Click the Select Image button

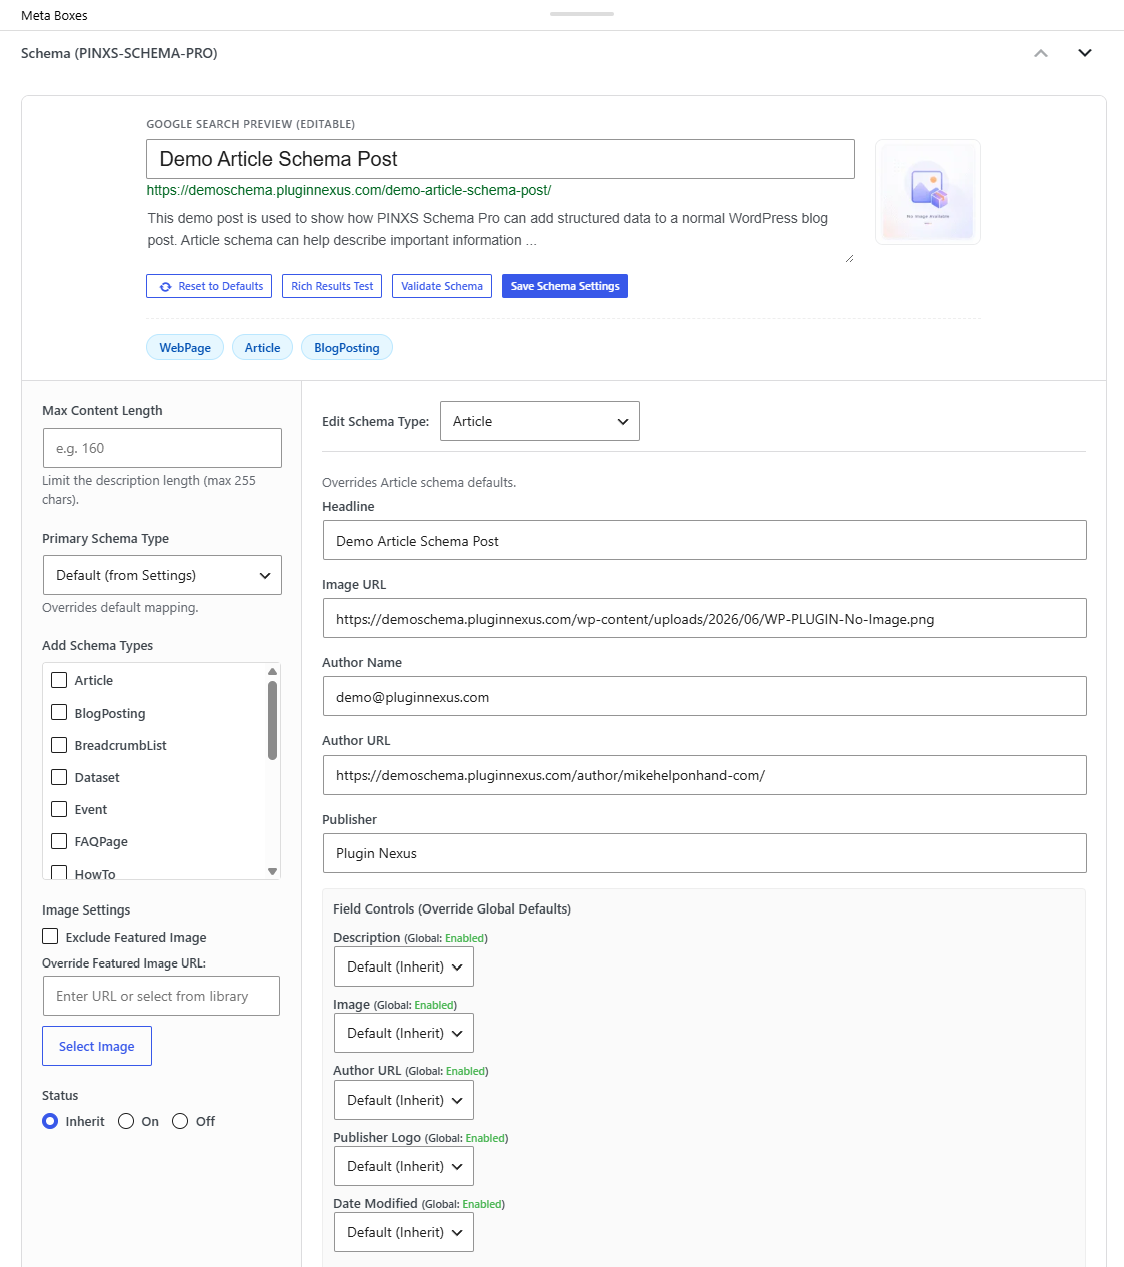coord(97,1046)
